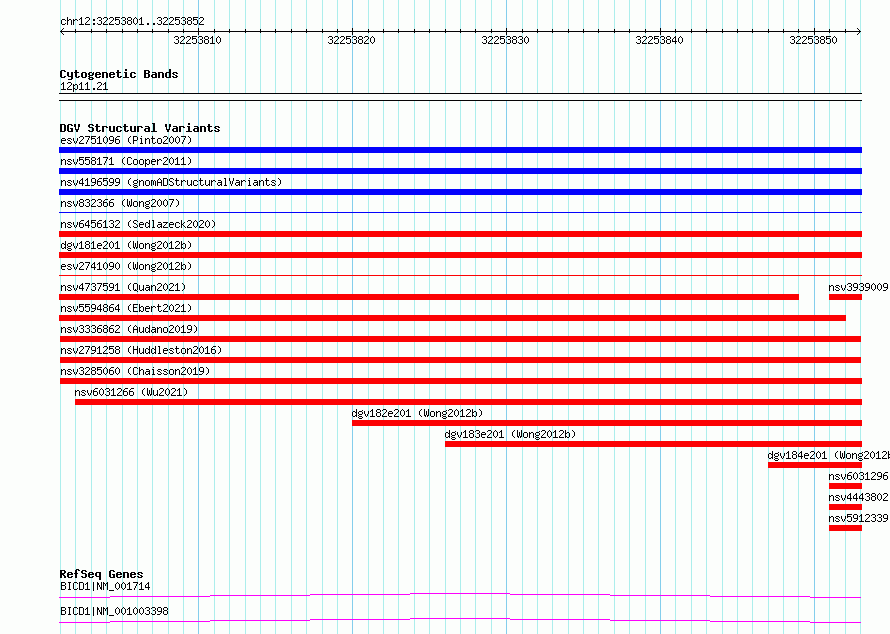Click ruler position 32253830
The image size is (890, 634).
click(505, 40)
